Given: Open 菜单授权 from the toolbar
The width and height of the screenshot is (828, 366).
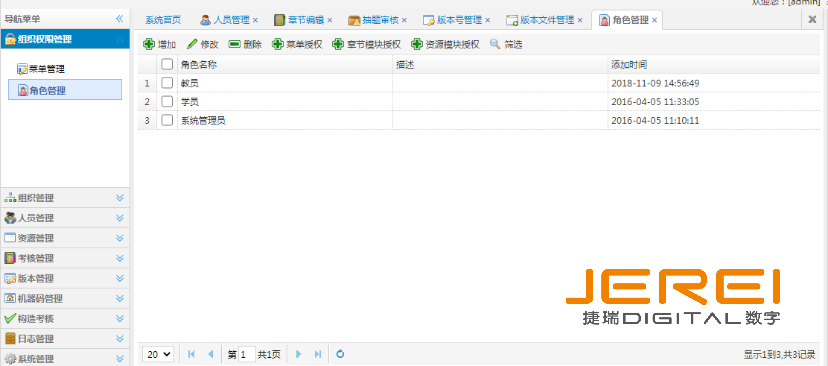Looking at the screenshot, I should [x=297, y=44].
